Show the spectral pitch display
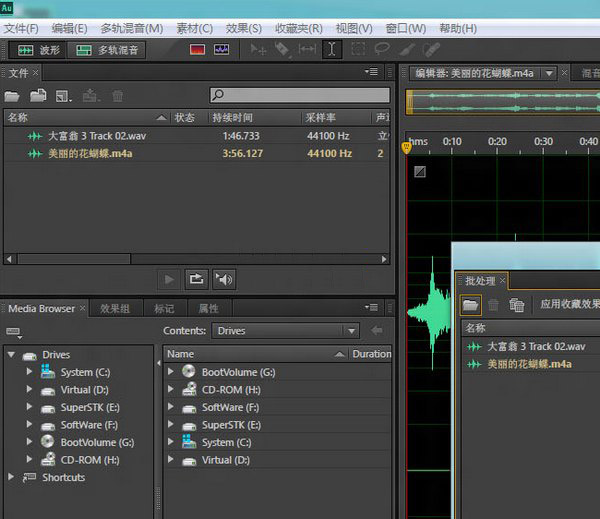 tap(221, 49)
